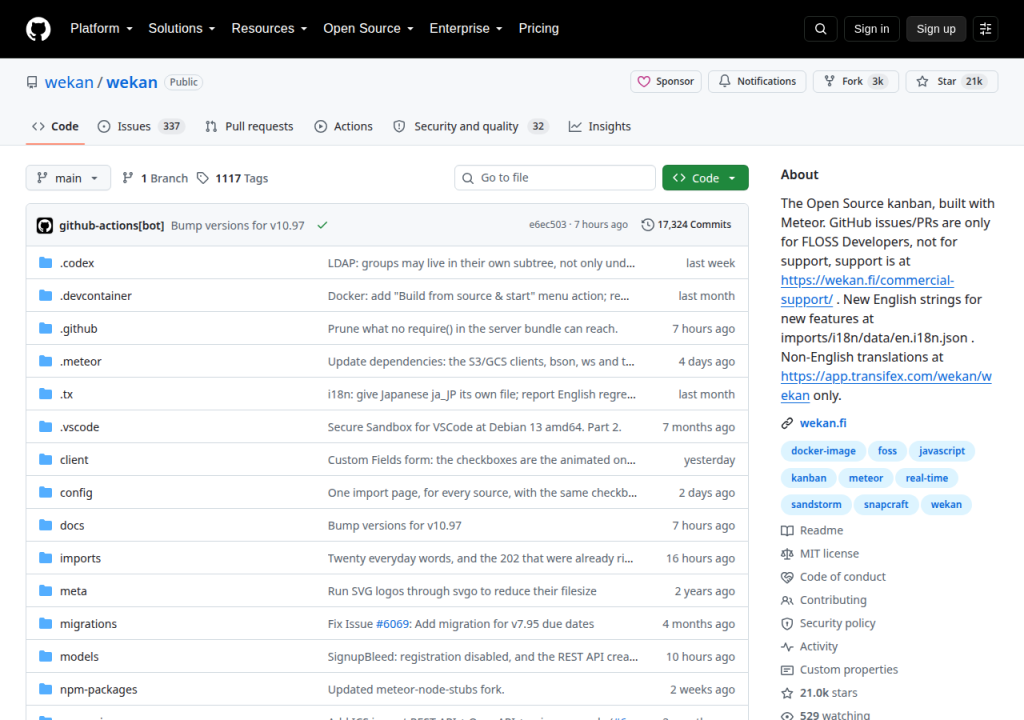Click the Sponsor heart icon

(x=644, y=82)
